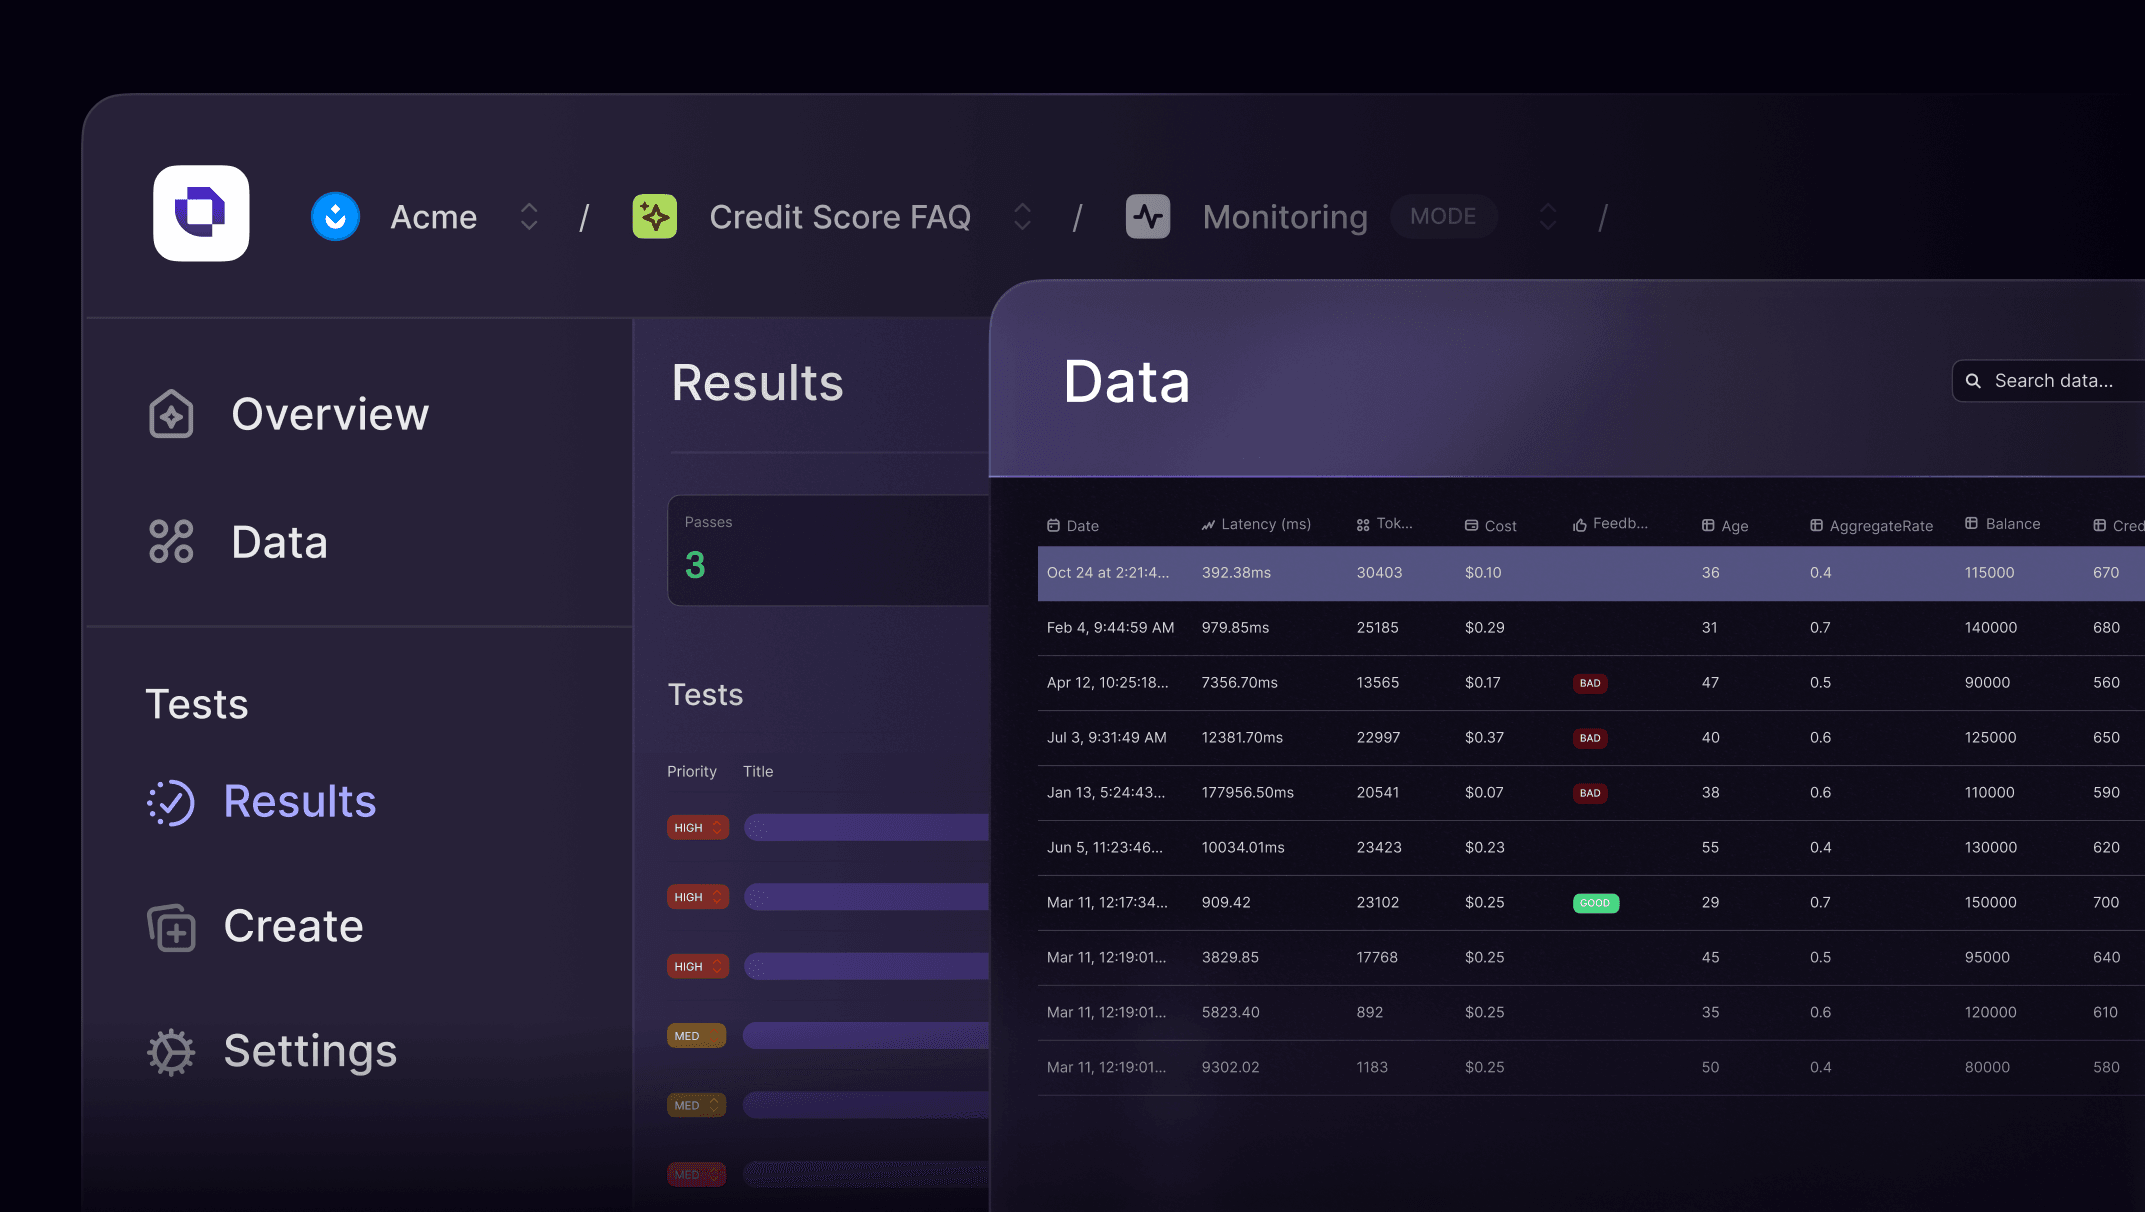Image resolution: width=2145 pixels, height=1212 pixels.
Task: Click the search magnifier in the Data panel
Action: 1973,381
